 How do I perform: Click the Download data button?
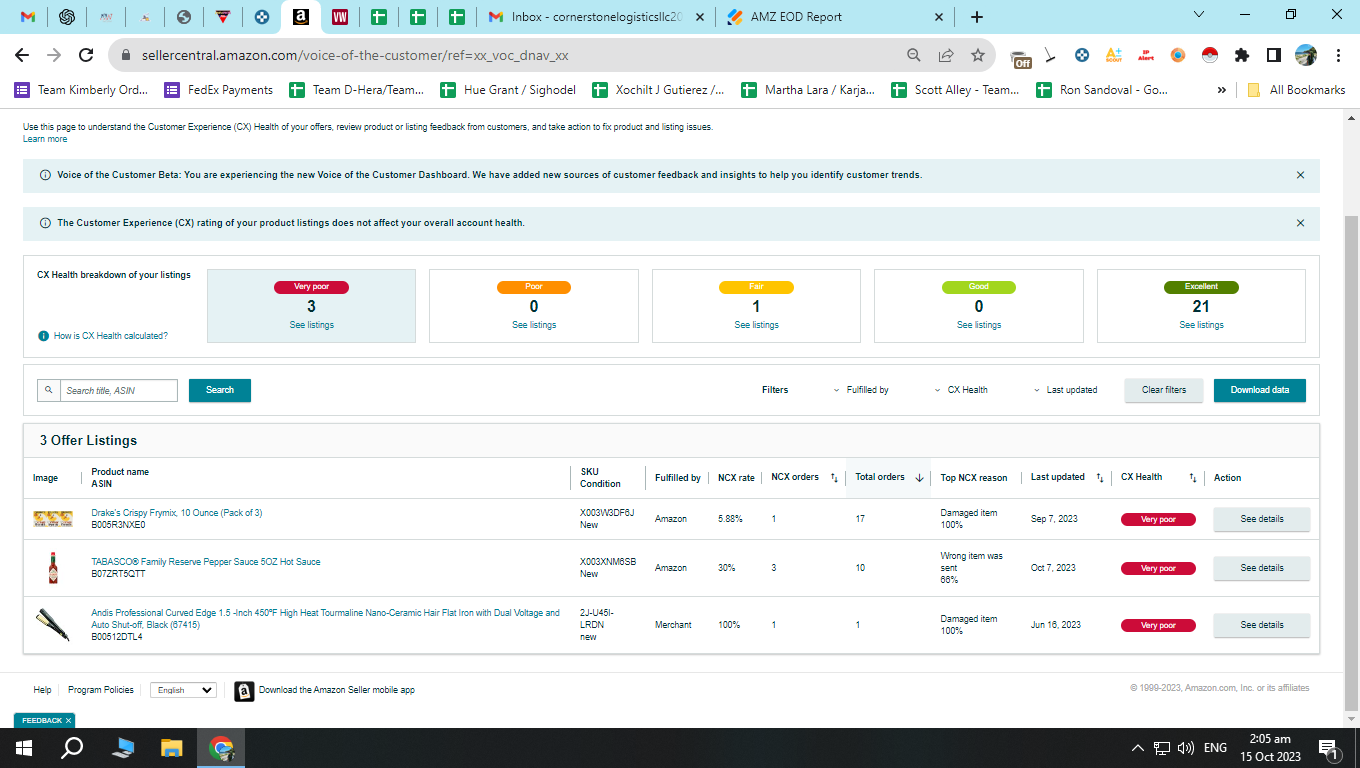[x=1260, y=390]
